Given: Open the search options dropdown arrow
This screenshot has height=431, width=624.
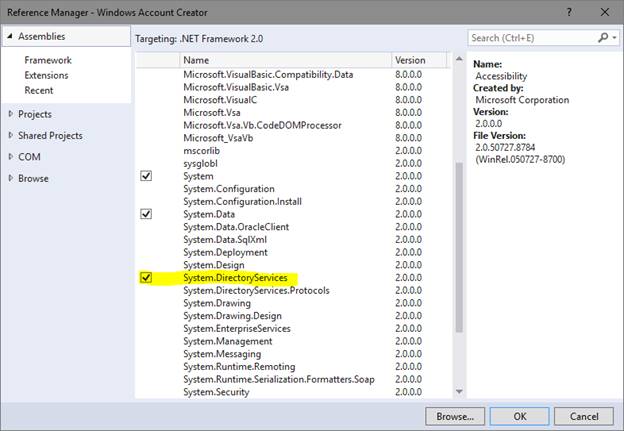Looking at the screenshot, I should point(613,38).
